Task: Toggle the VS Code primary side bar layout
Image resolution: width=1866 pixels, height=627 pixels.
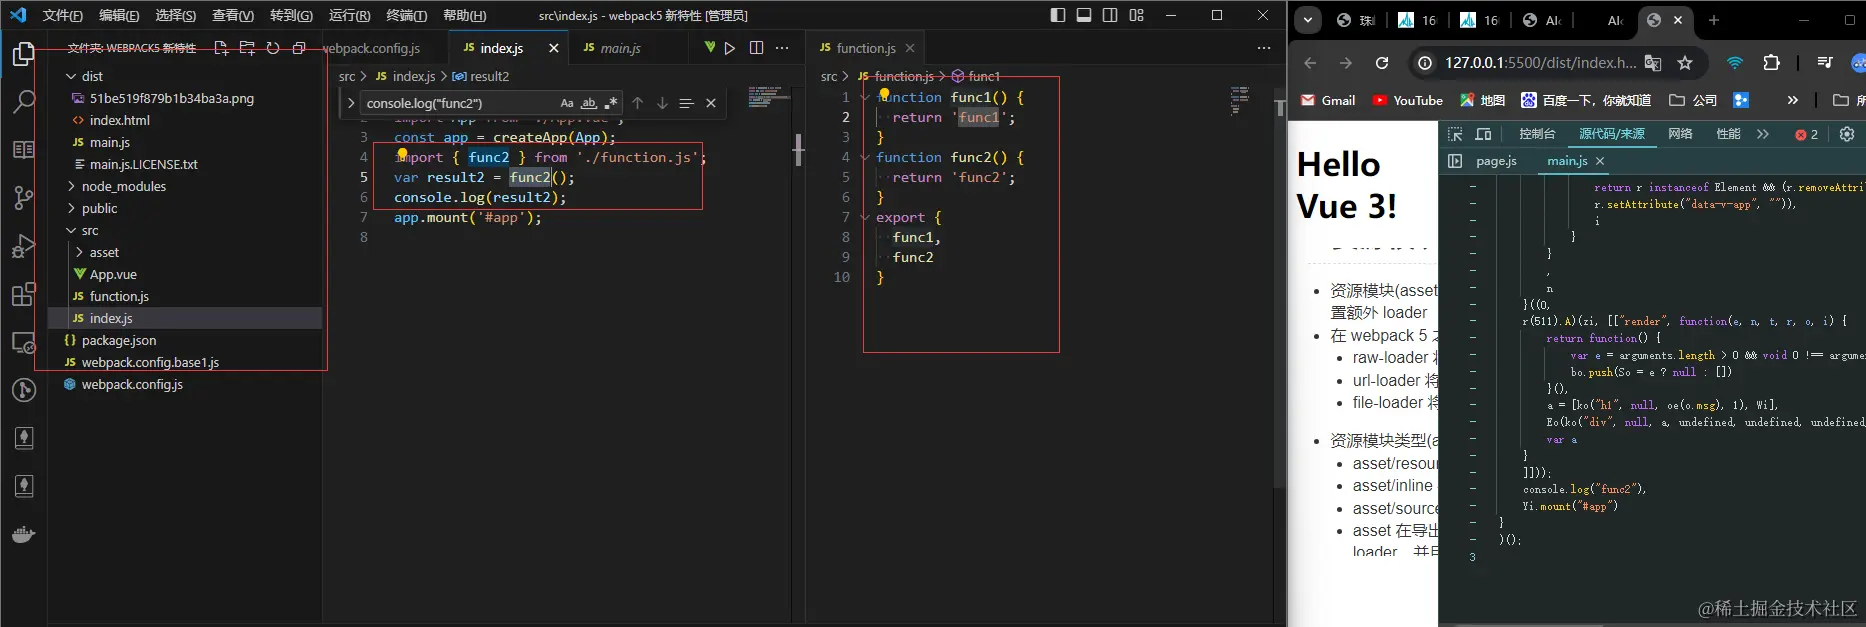Action: 1058,15
